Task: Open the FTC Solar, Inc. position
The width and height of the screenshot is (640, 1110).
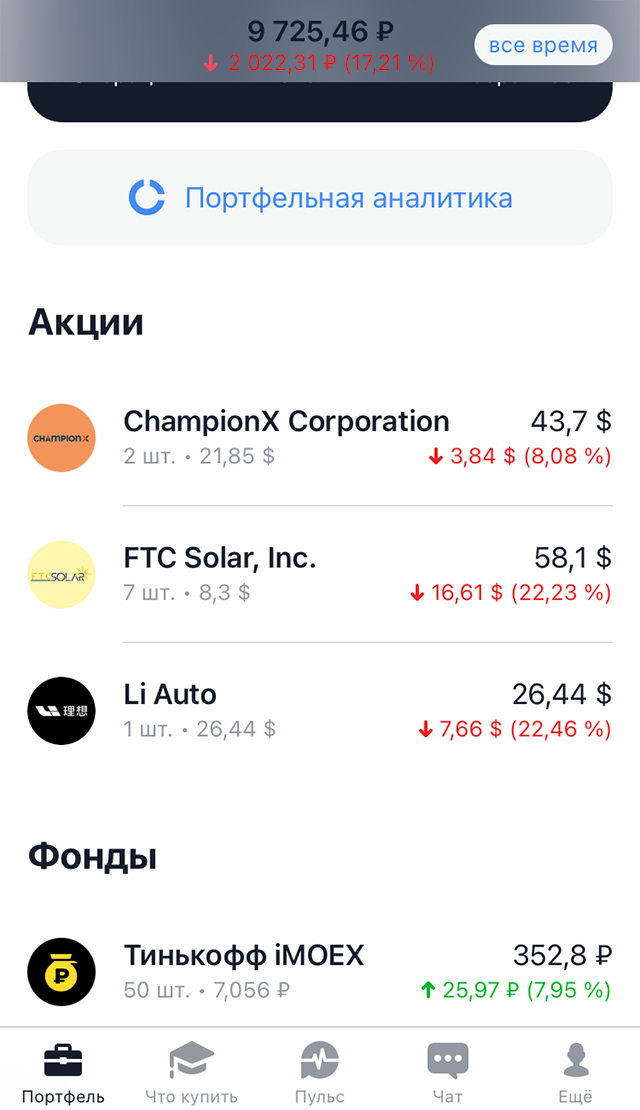Action: pos(220,558)
